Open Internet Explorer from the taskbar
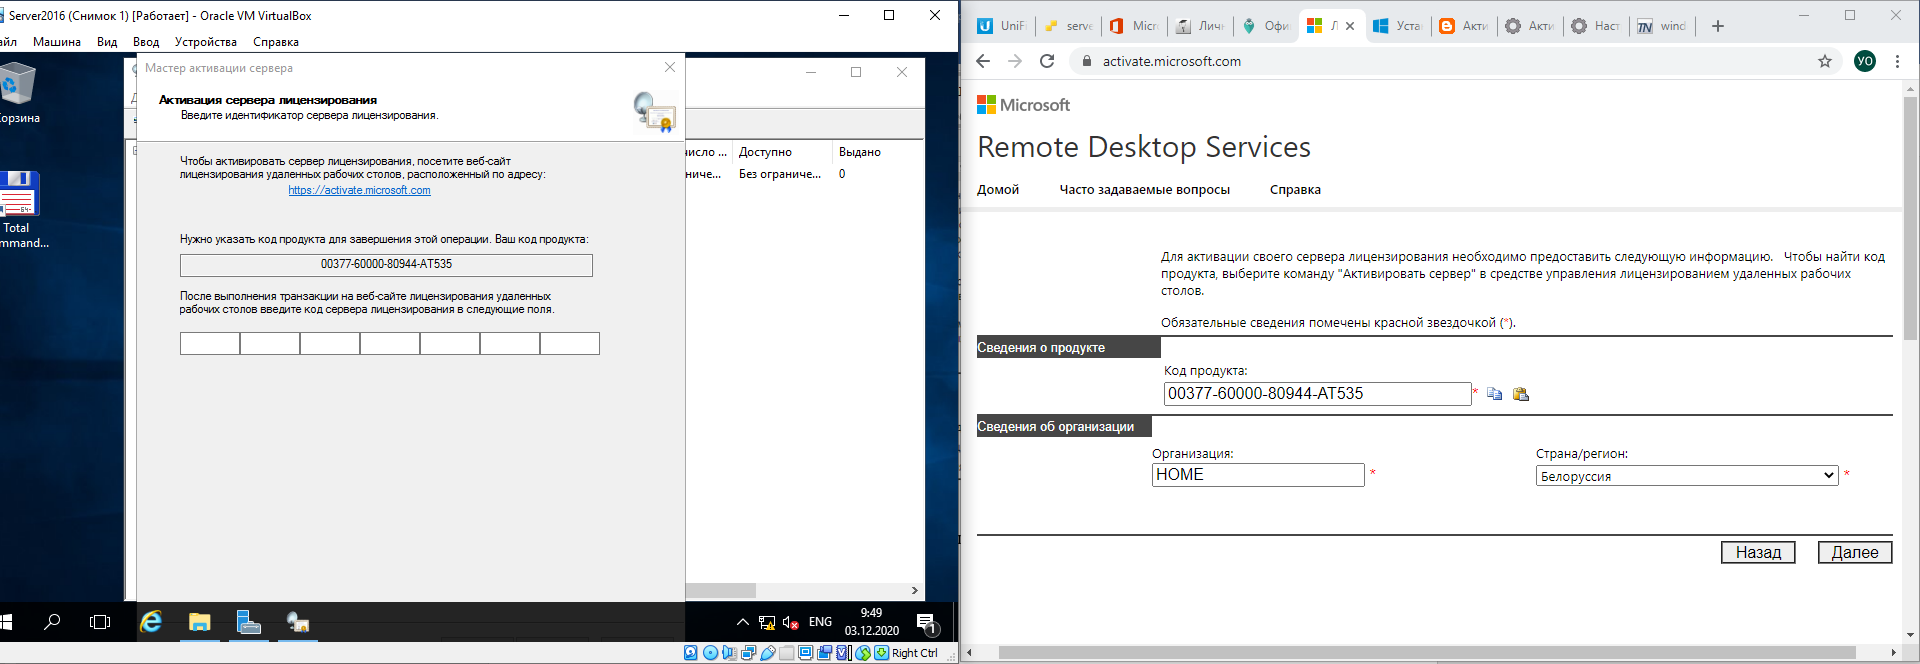The image size is (1920, 664). 151,622
